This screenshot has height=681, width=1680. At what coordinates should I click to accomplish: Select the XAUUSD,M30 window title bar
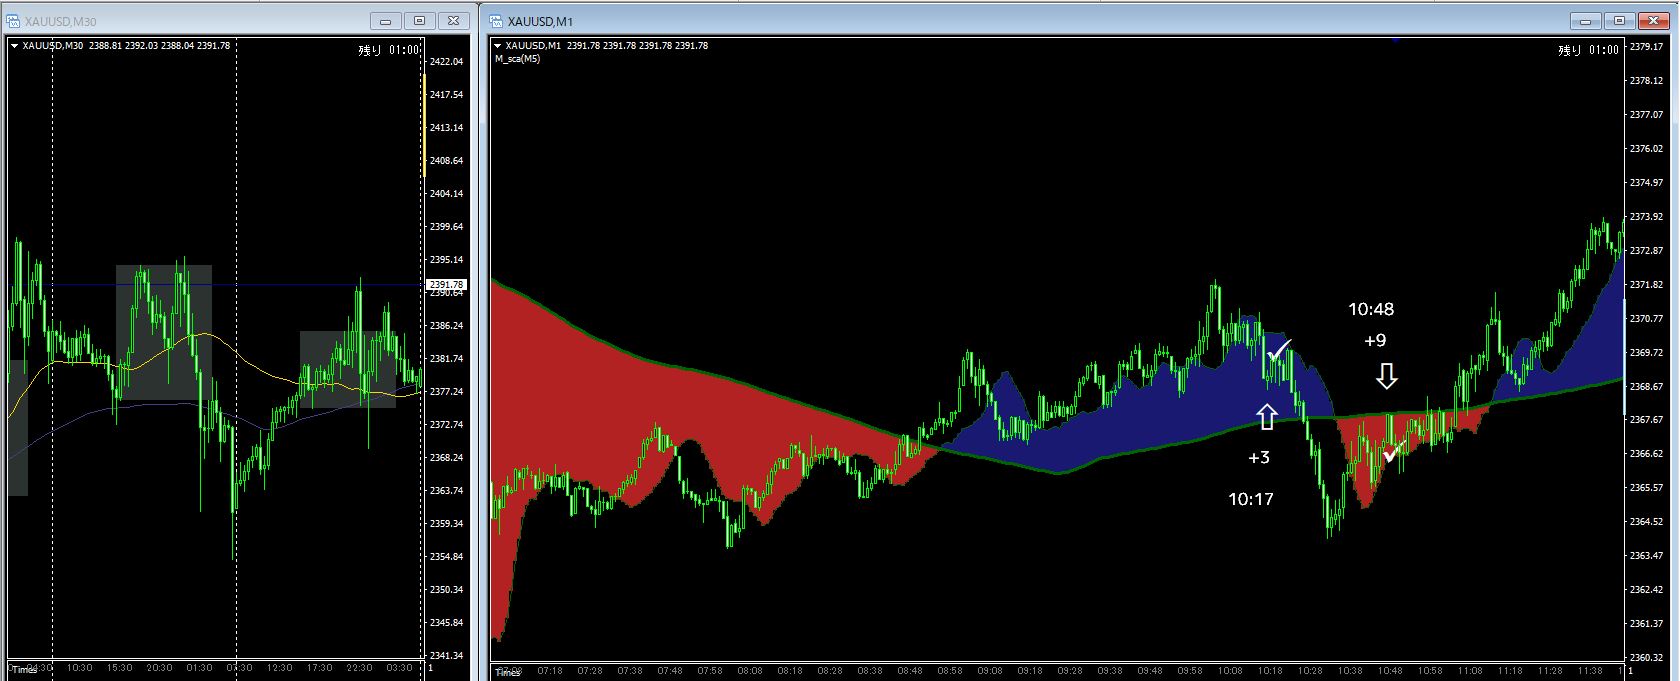tap(238, 21)
